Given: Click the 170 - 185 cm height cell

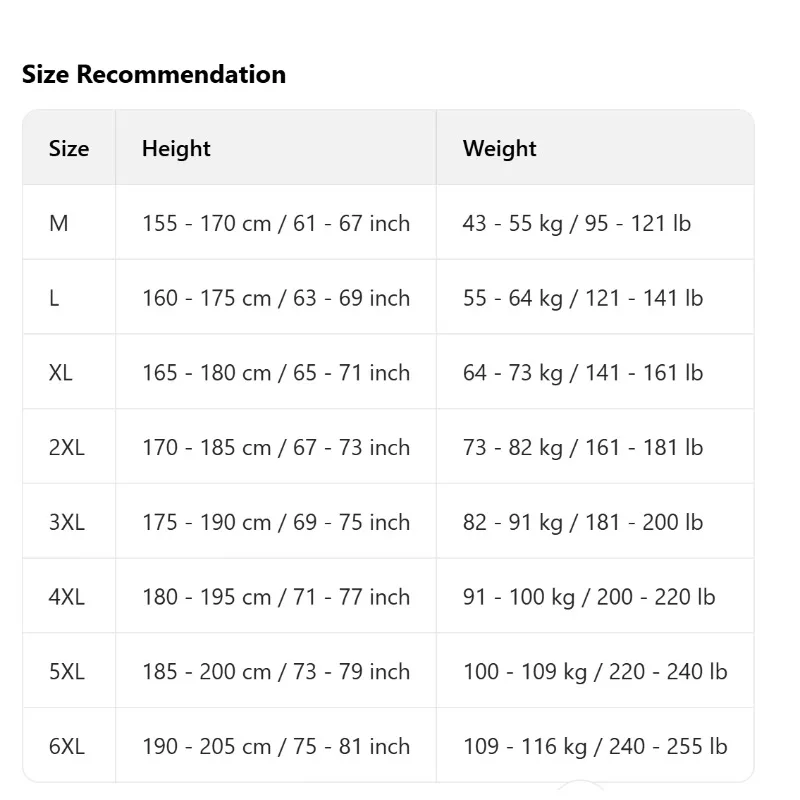Looking at the screenshot, I should pyautogui.click(x=276, y=447).
